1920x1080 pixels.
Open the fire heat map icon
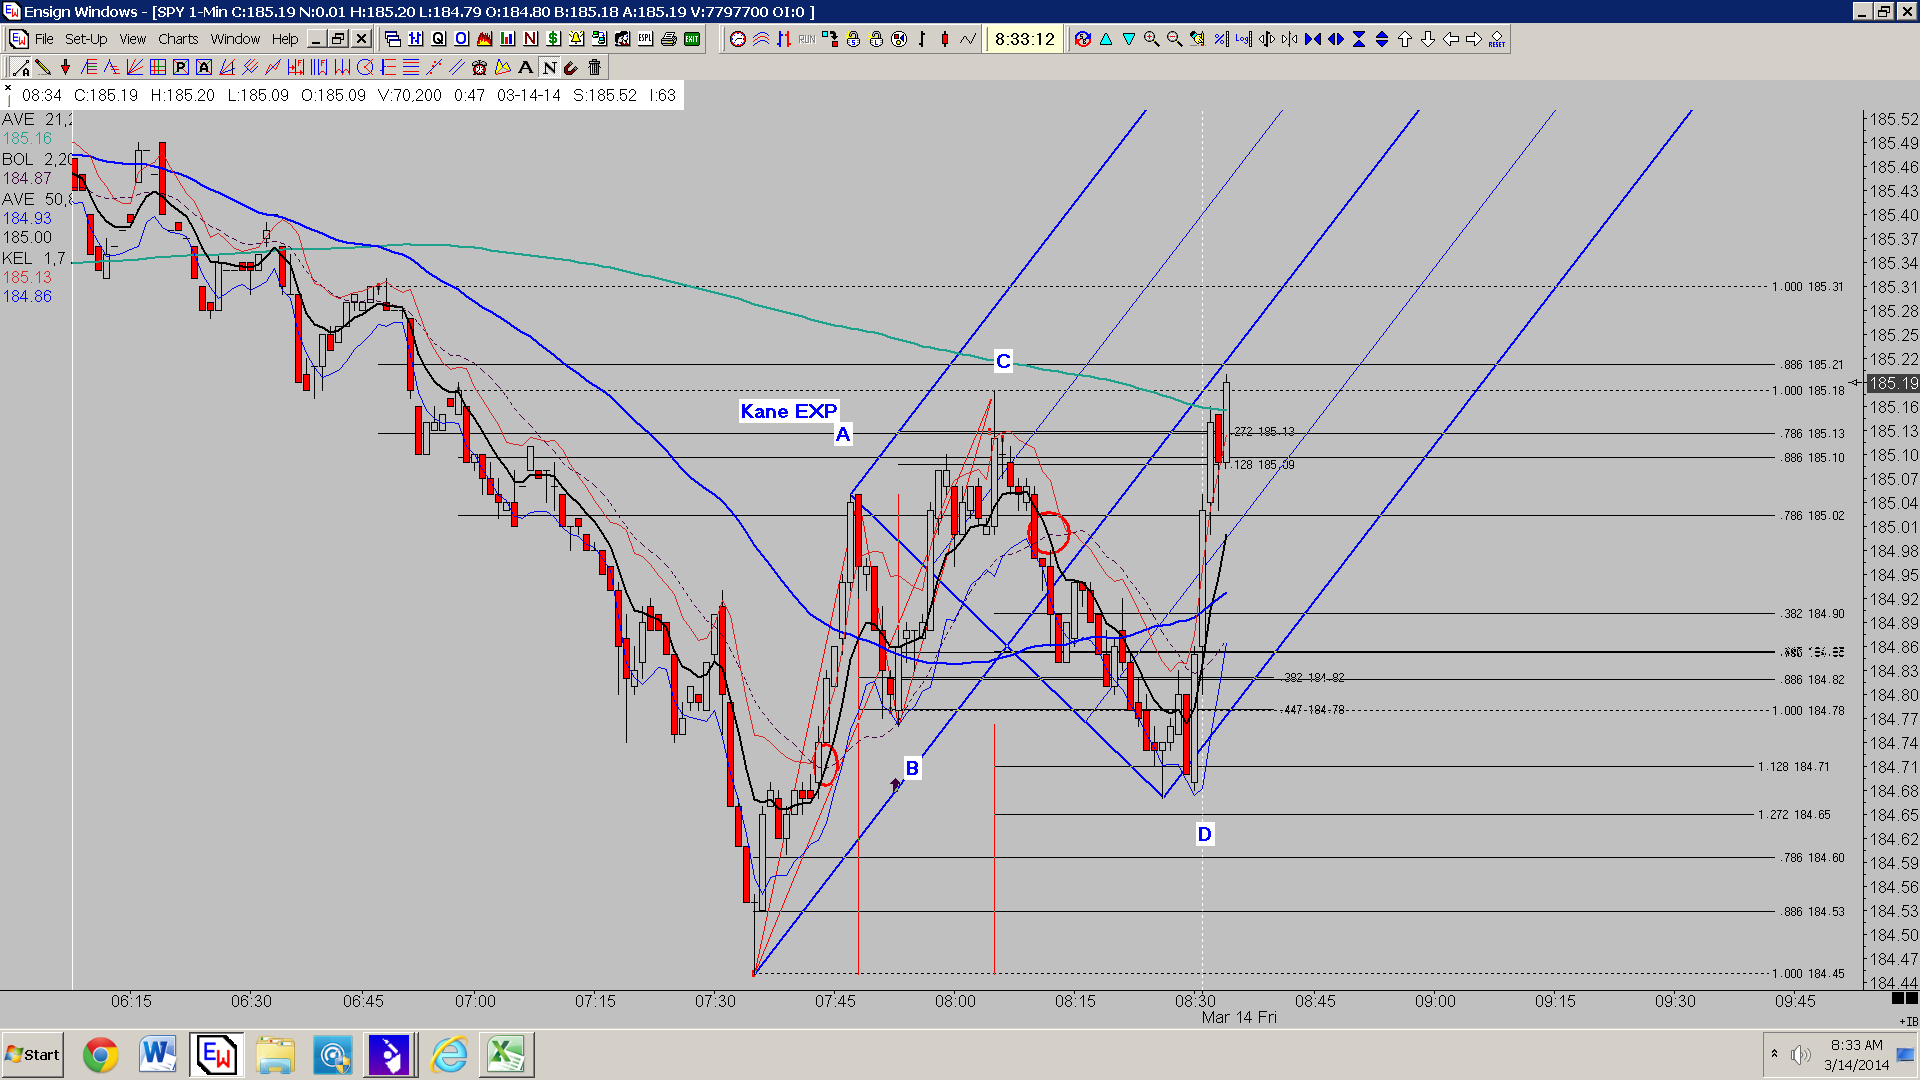484,39
